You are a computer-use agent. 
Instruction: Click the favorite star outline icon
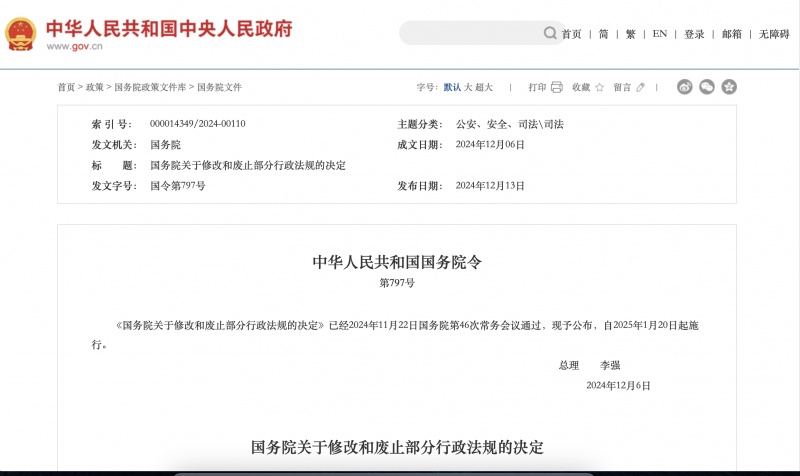(599, 87)
